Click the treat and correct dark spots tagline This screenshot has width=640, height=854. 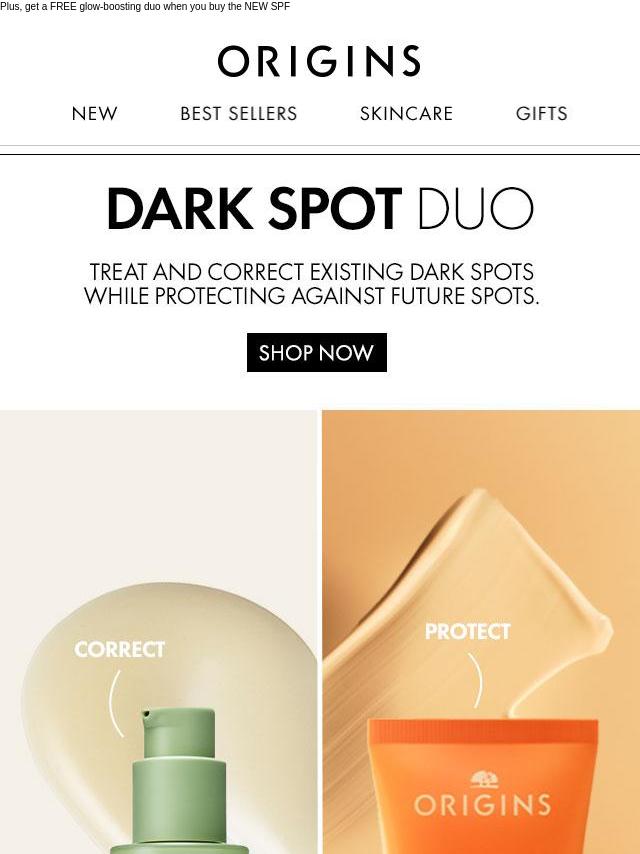[x=312, y=284]
